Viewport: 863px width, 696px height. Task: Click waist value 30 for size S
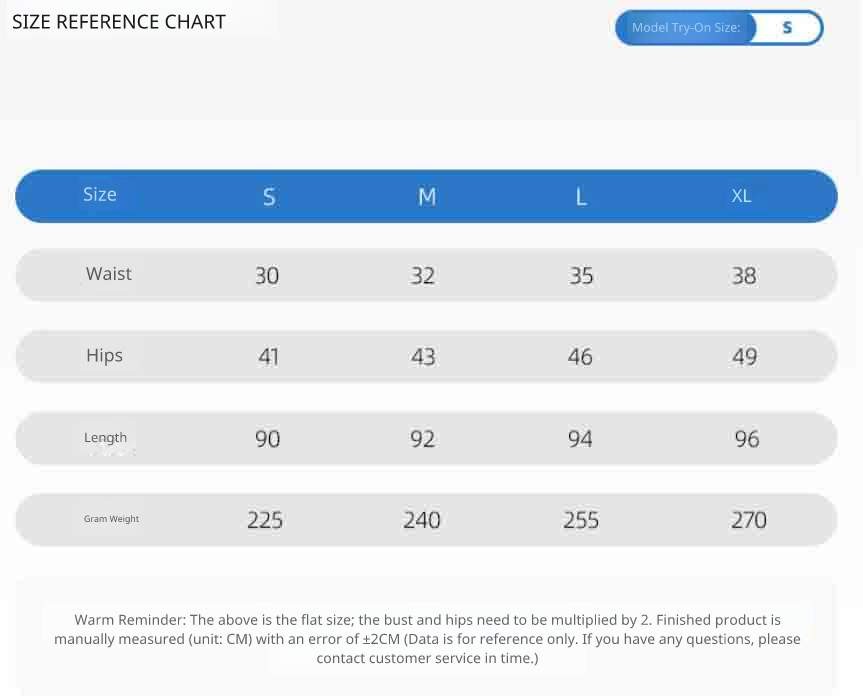click(x=267, y=276)
